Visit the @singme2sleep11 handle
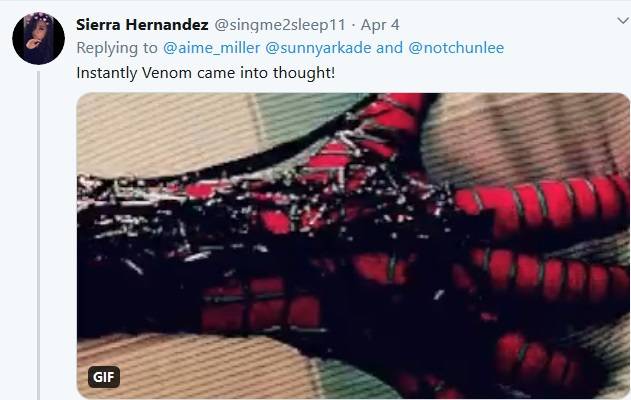Viewport: 631px width, 400px height. click(x=280, y=25)
